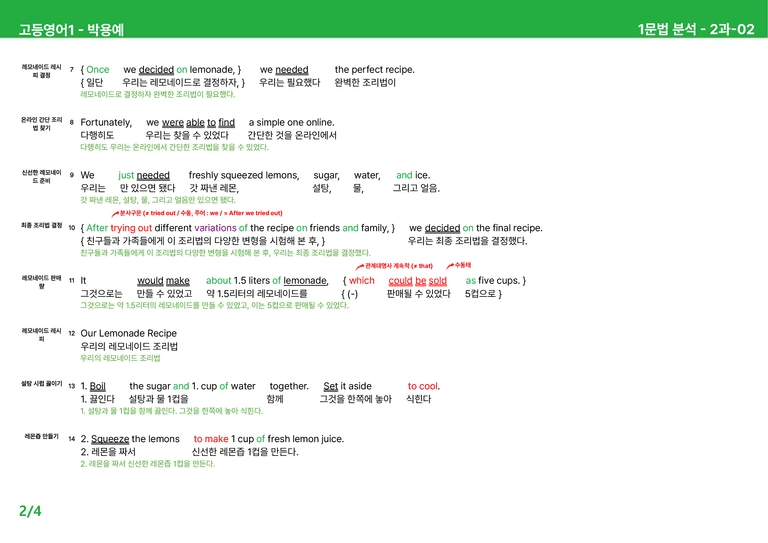Click the header label 1문법 분석 - 2과-02
768x543 pixels.
tap(696, 29)
